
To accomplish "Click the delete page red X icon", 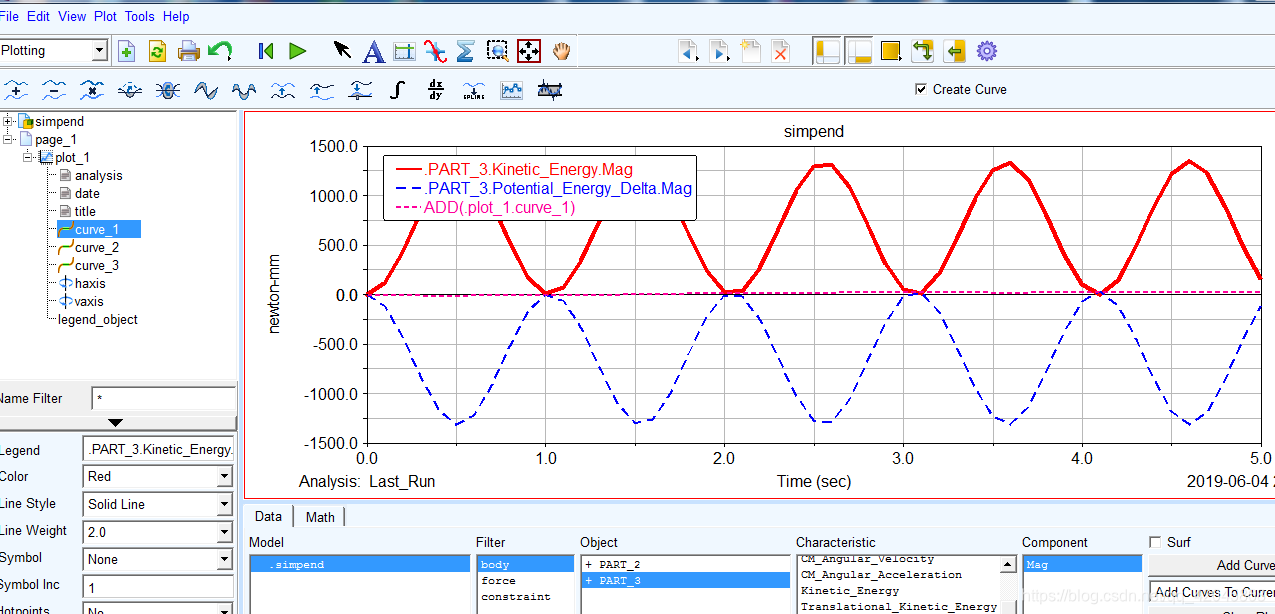I will tap(780, 51).
